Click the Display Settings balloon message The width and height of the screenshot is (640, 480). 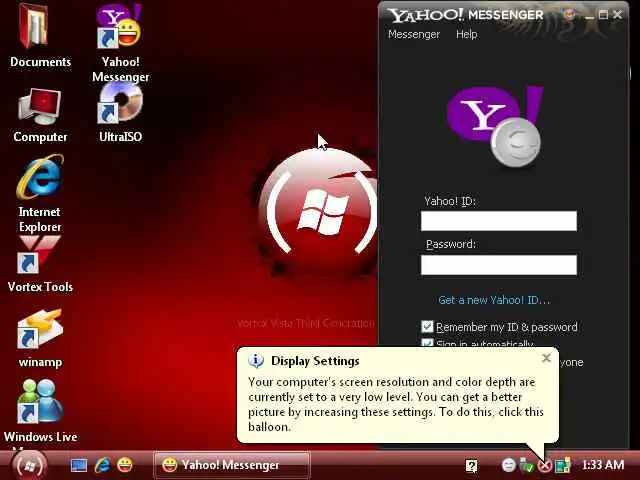pyautogui.click(x=396, y=404)
